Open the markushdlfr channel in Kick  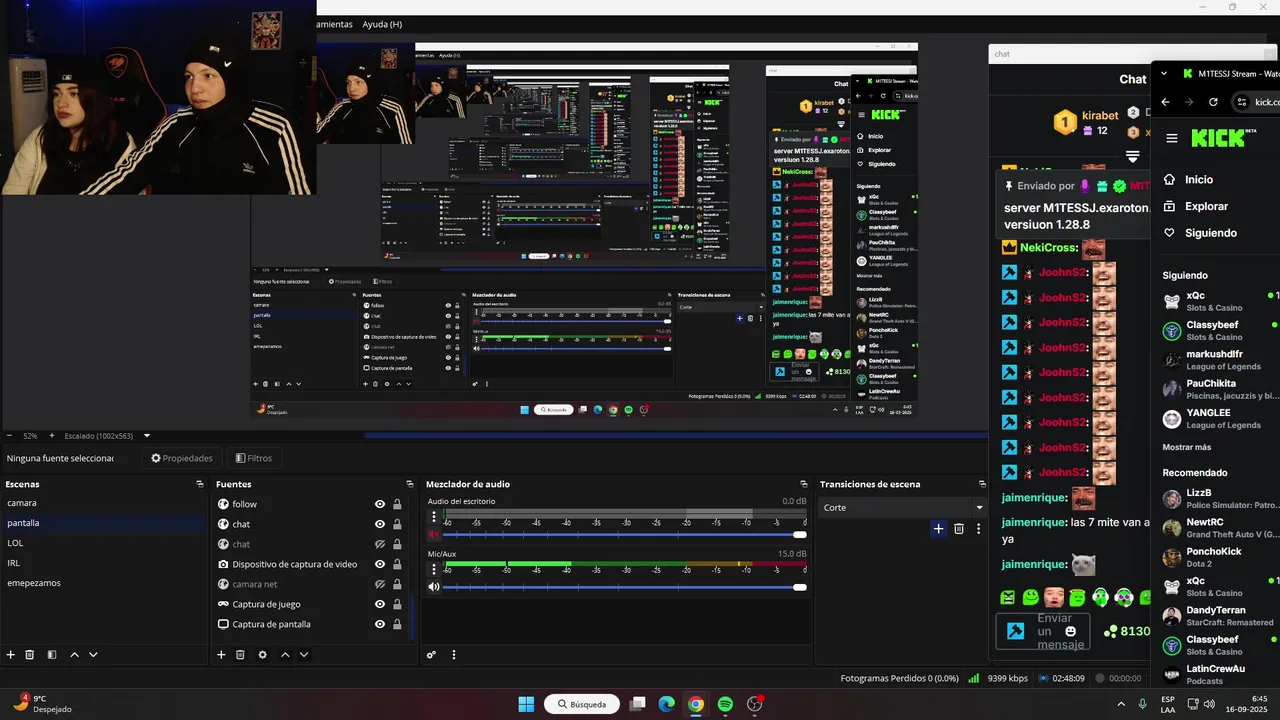point(1220,360)
